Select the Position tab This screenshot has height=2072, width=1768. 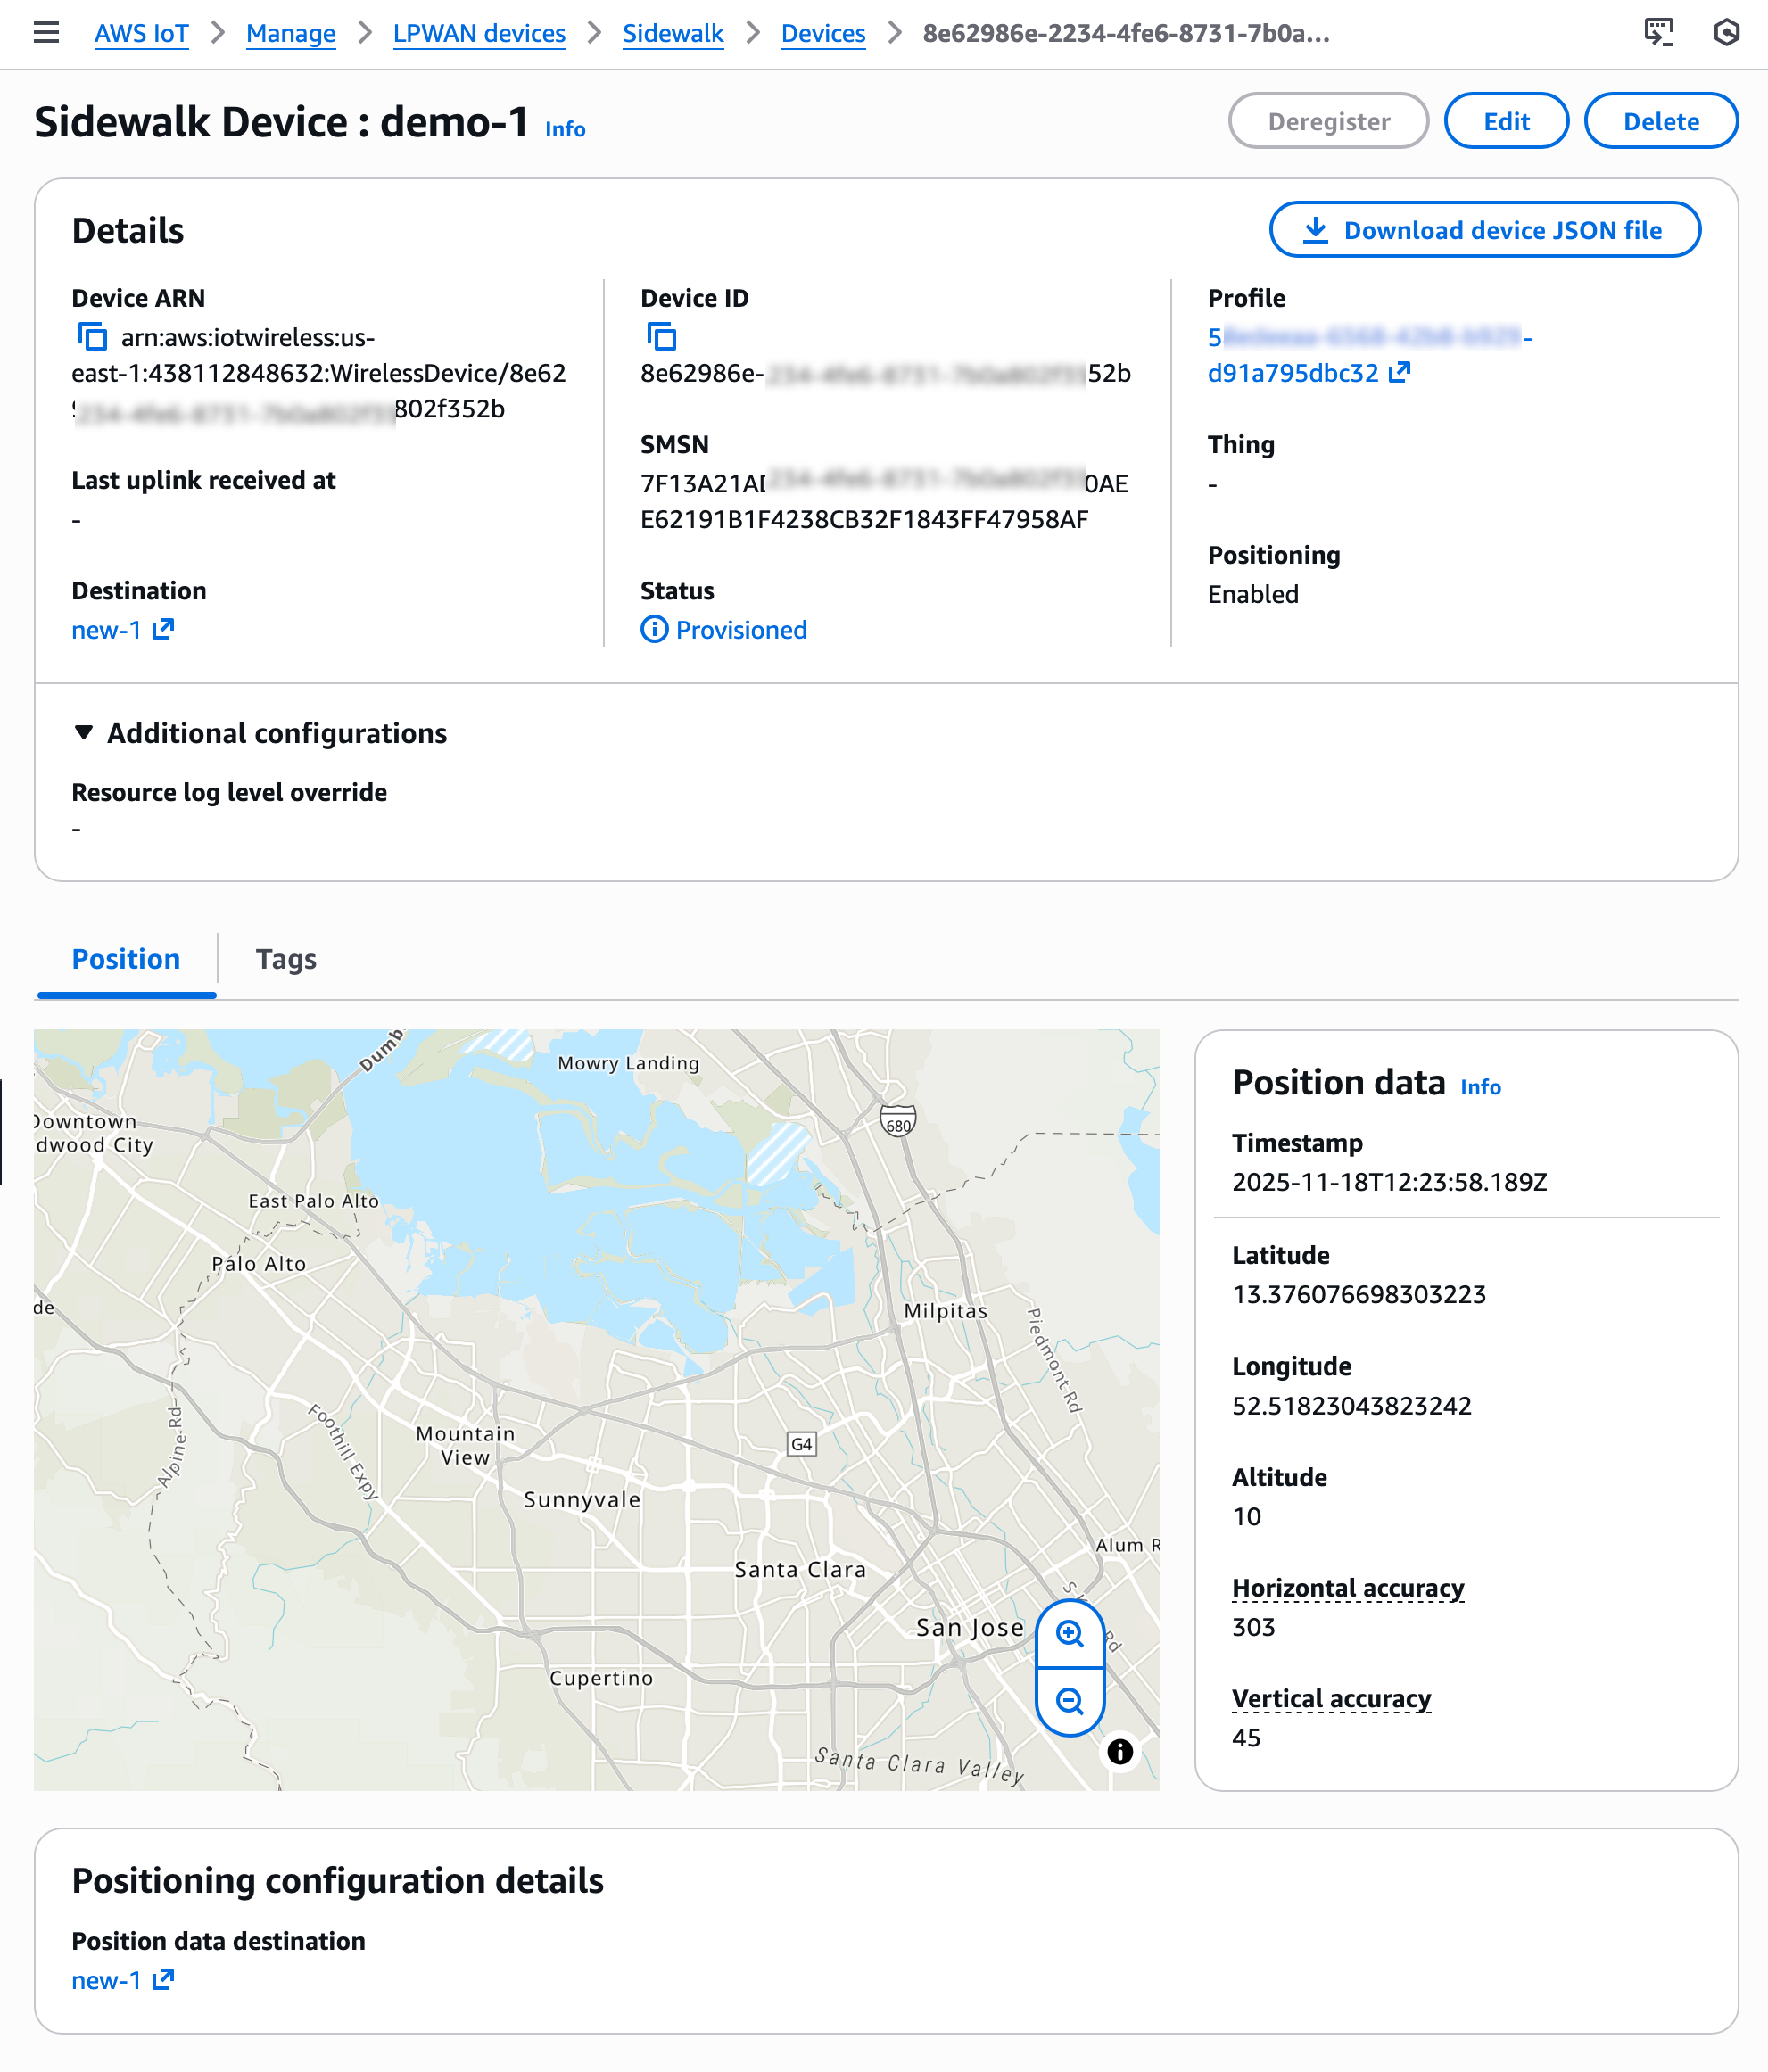(x=126, y=959)
